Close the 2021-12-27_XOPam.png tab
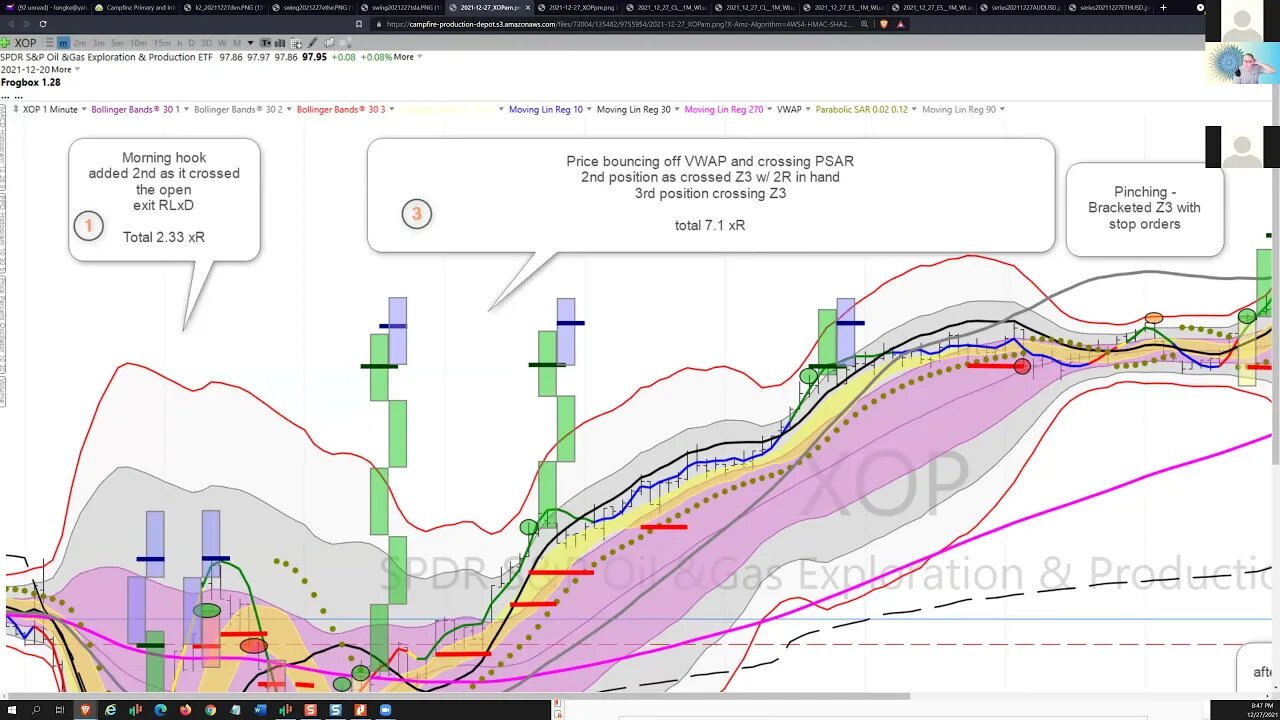The image size is (1280, 720). click(527, 7)
